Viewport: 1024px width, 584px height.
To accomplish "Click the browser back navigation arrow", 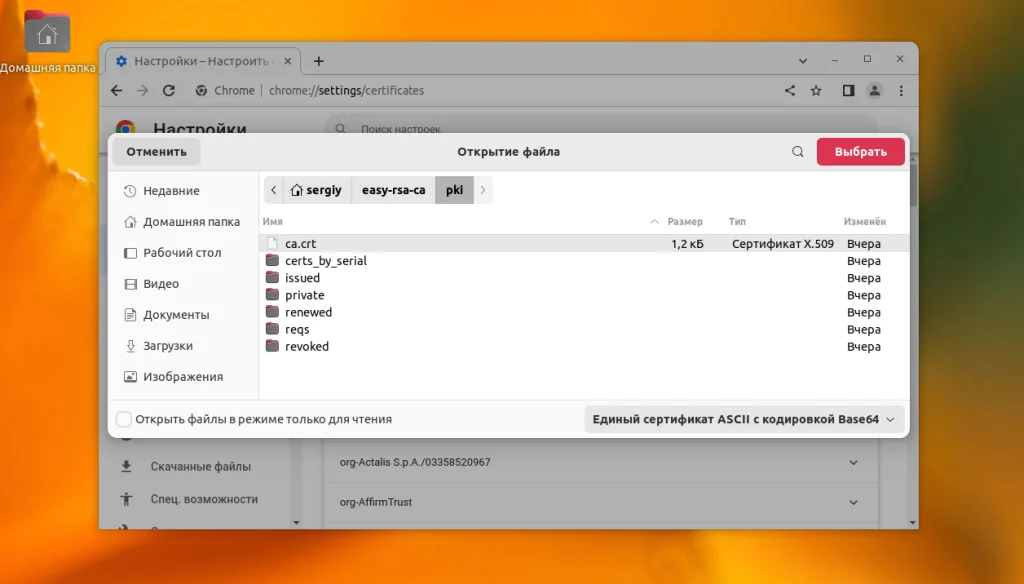I will (116, 90).
